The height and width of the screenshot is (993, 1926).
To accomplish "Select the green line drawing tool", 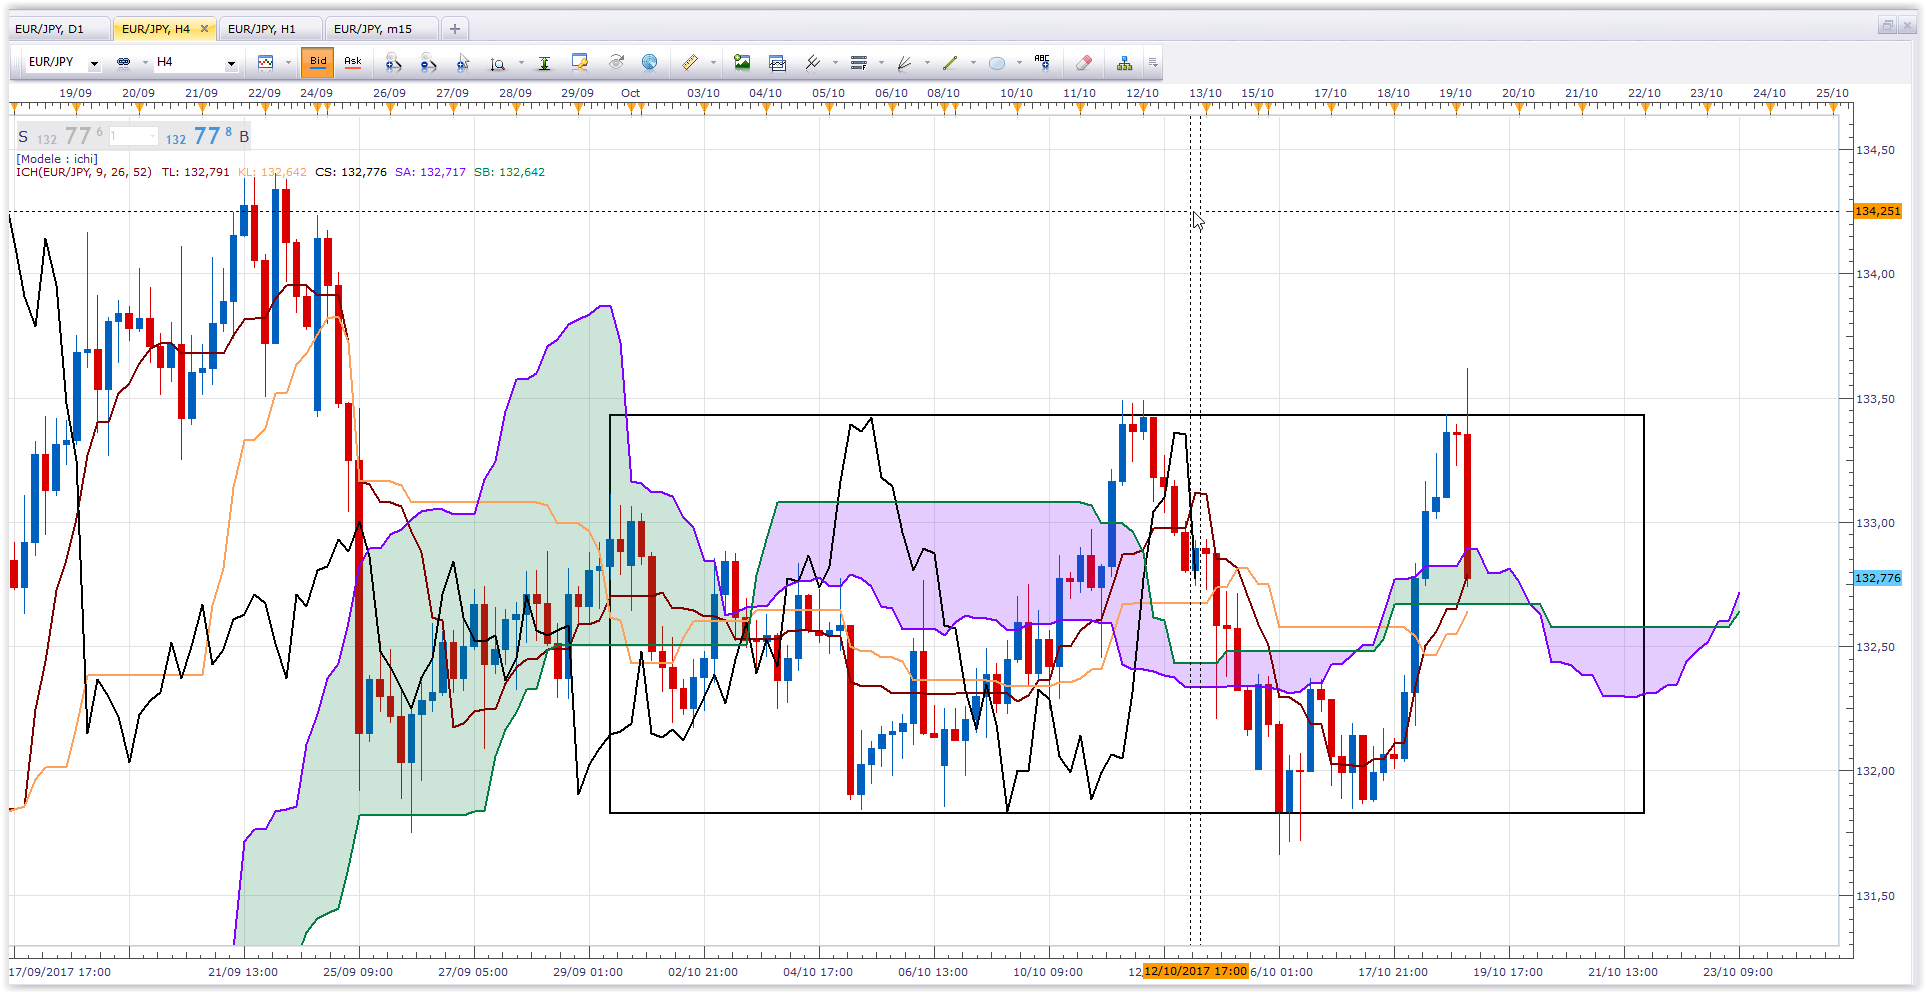I will pyautogui.click(x=950, y=62).
